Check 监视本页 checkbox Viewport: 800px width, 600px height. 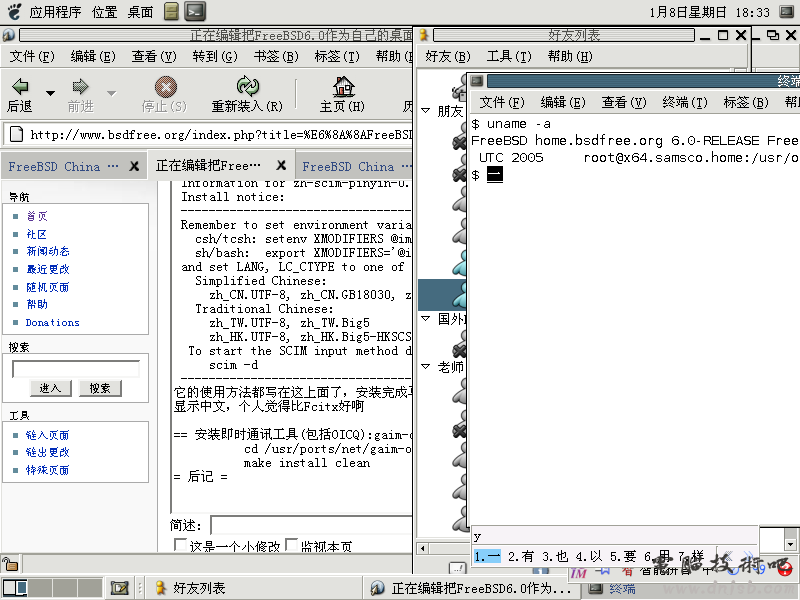coord(291,544)
